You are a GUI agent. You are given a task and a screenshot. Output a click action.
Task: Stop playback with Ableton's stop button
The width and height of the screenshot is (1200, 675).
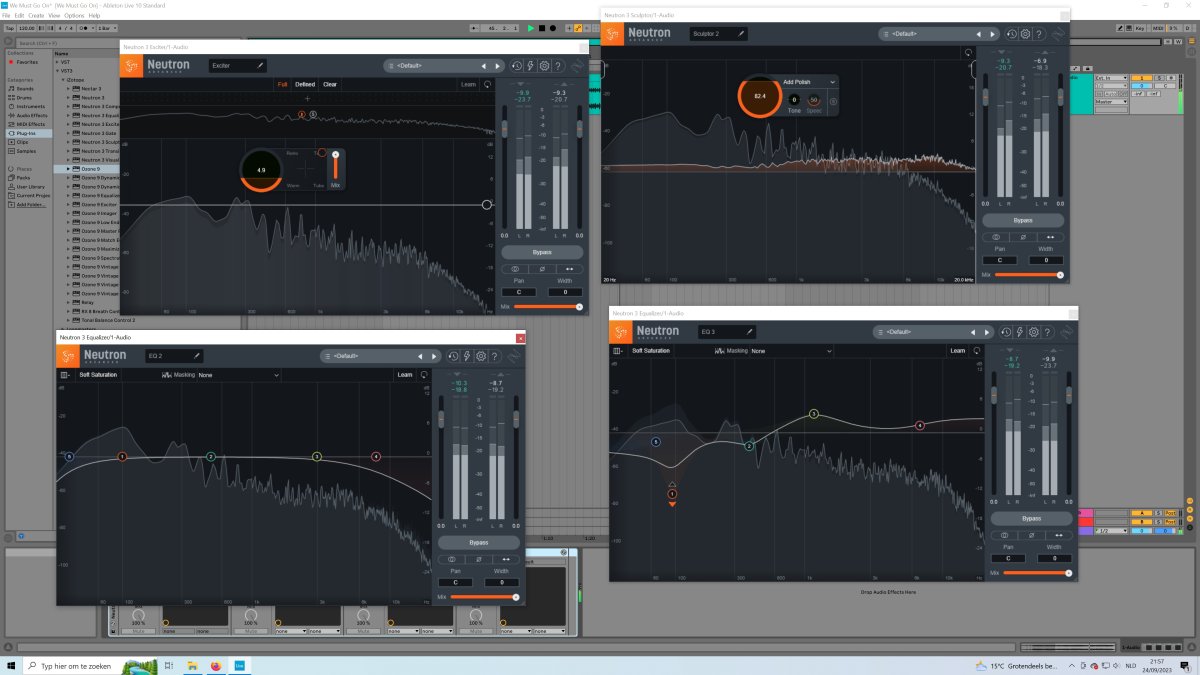(541, 28)
